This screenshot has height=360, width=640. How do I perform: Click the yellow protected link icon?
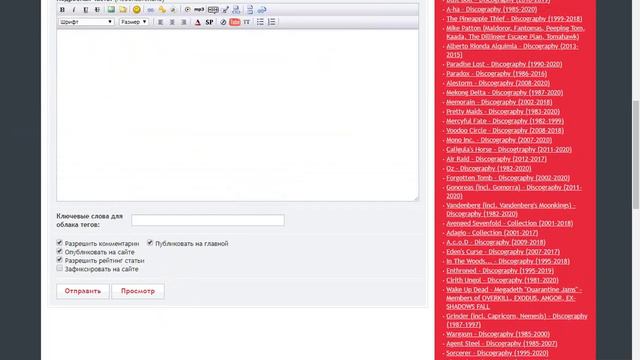pos(162,10)
